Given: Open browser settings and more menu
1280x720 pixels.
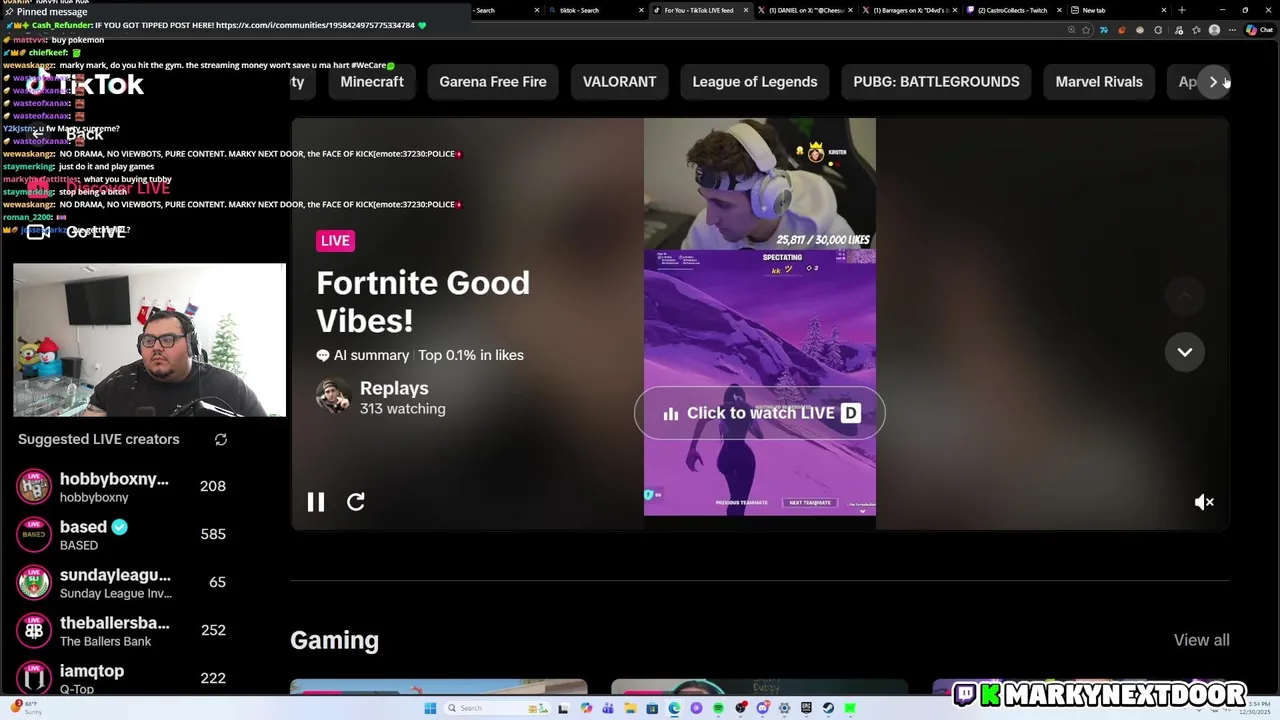Looking at the screenshot, I should pos(1232,30).
